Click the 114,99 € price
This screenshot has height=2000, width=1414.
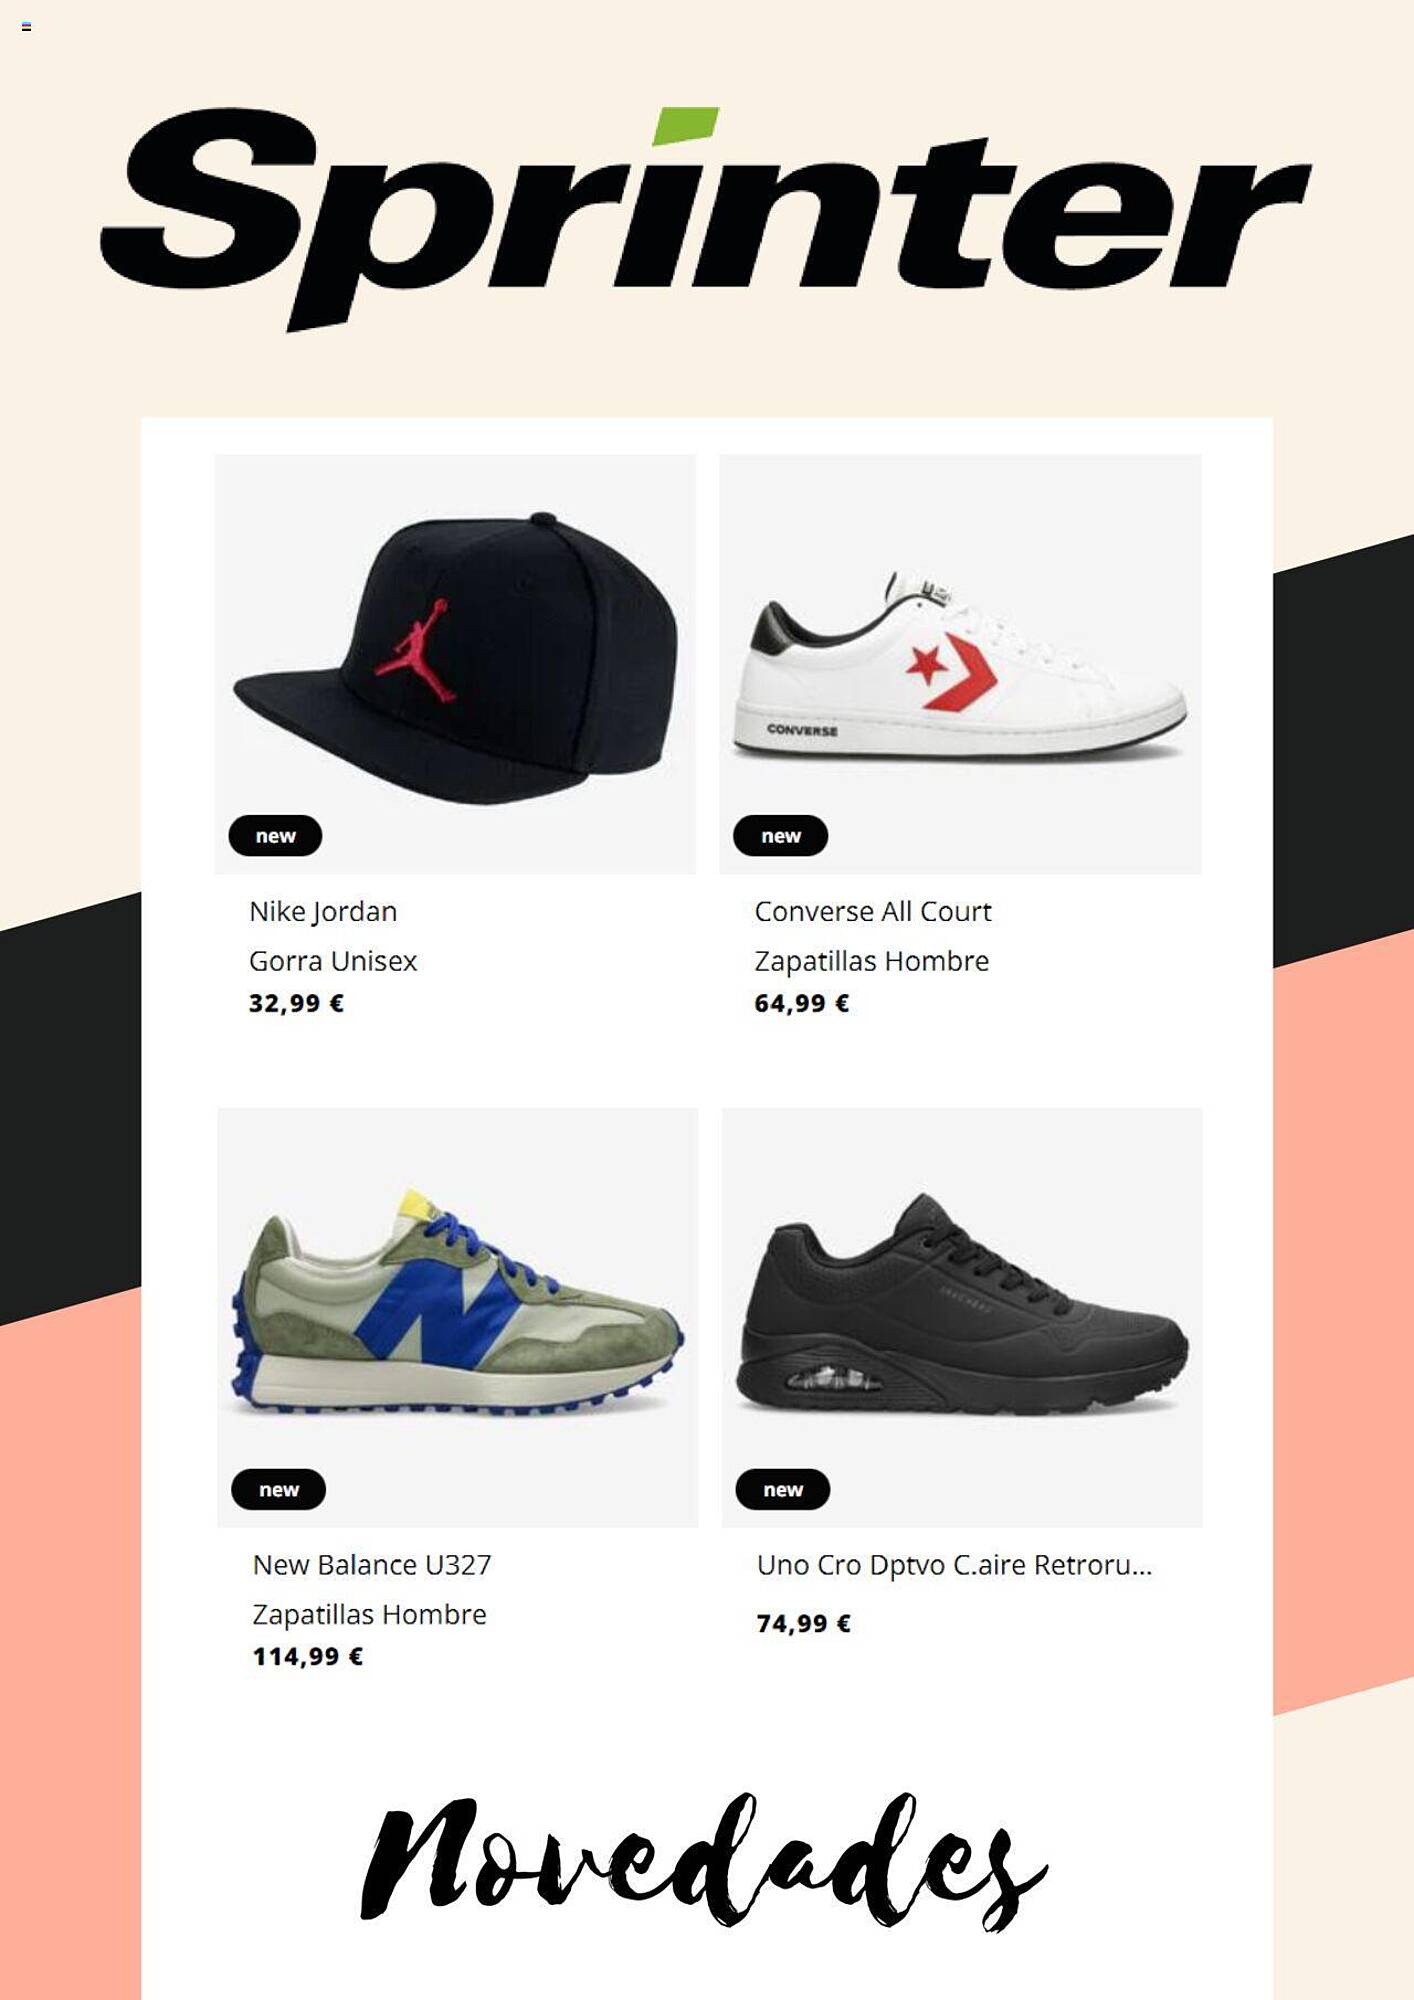pyautogui.click(x=307, y=1656)
